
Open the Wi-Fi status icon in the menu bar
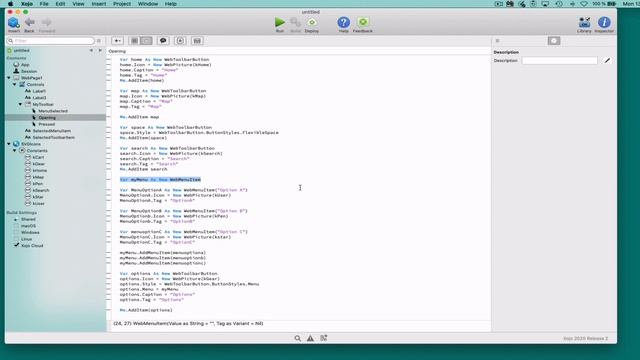[x=584, y=4]
